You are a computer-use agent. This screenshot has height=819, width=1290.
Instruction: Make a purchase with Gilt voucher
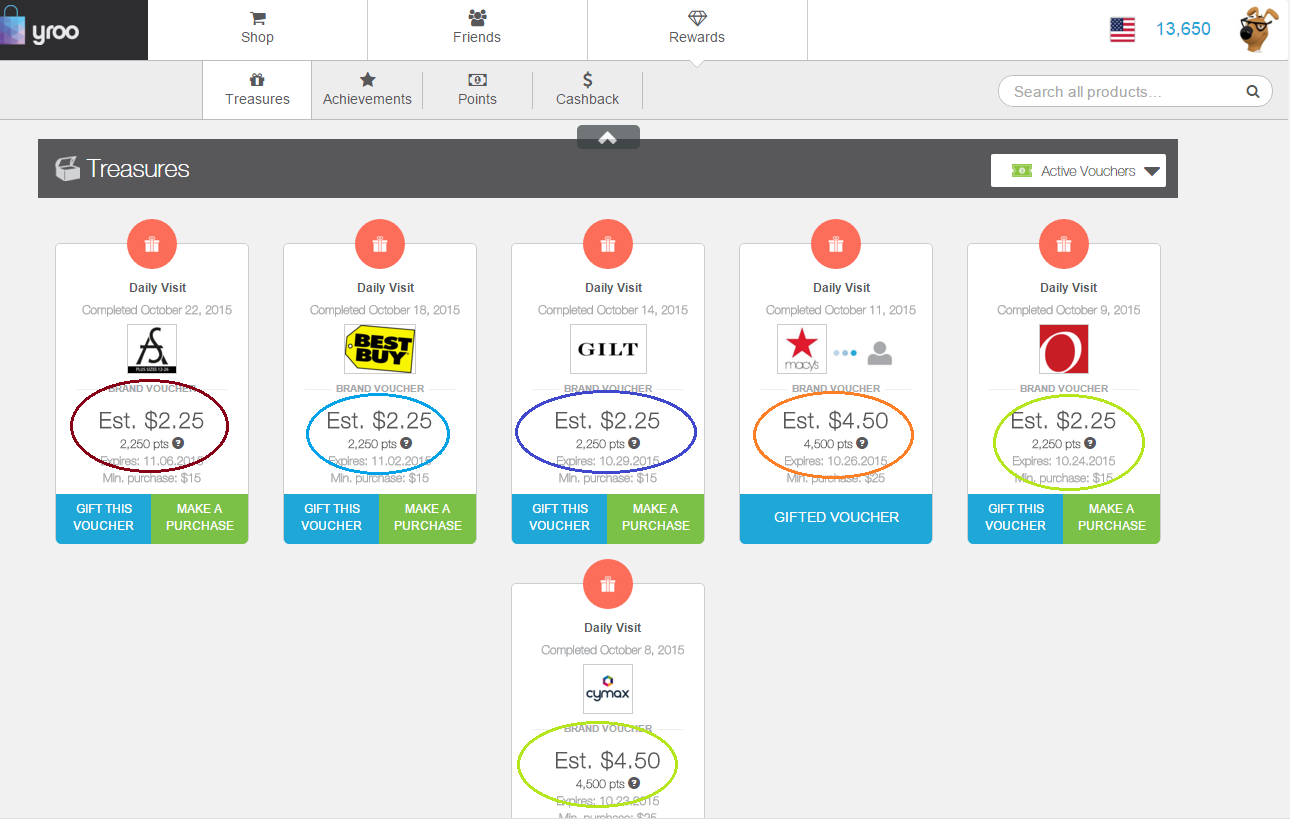[656, 518]
